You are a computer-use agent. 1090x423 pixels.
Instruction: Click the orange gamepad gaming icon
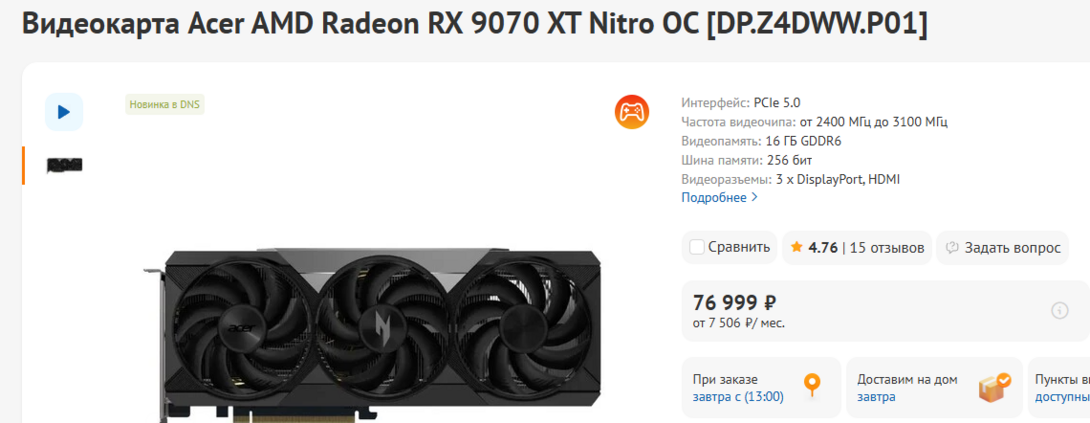pyautogui.click(x=631, y=112)
